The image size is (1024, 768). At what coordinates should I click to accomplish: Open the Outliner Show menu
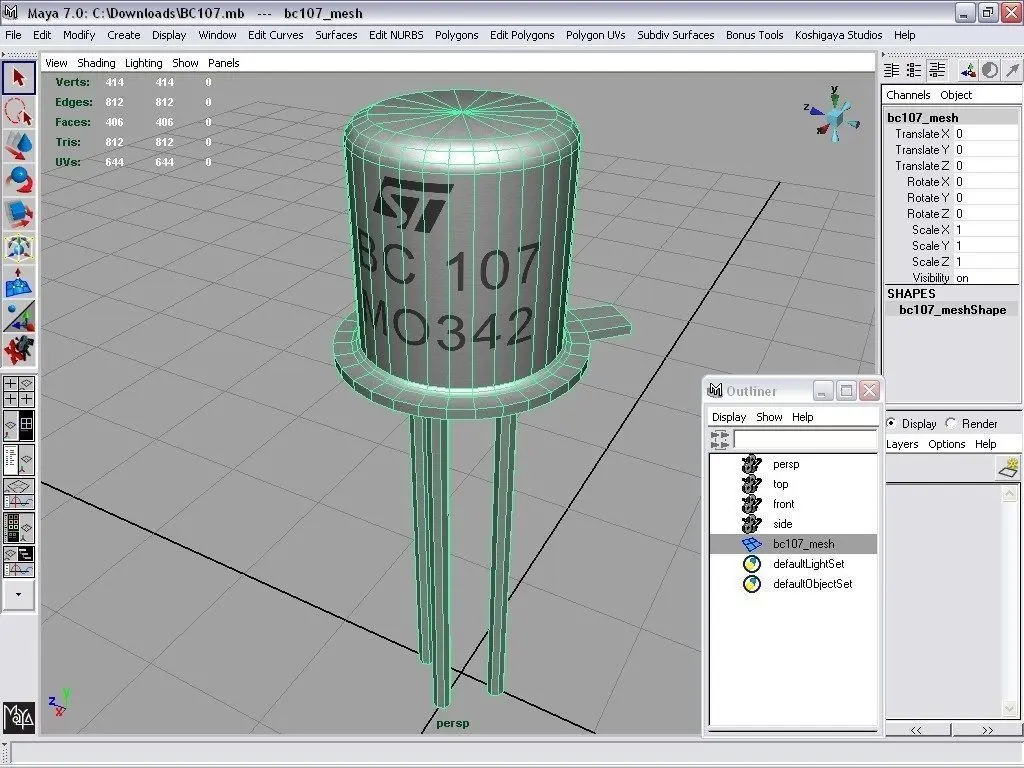pyautogui.click(x=769, y=417)
